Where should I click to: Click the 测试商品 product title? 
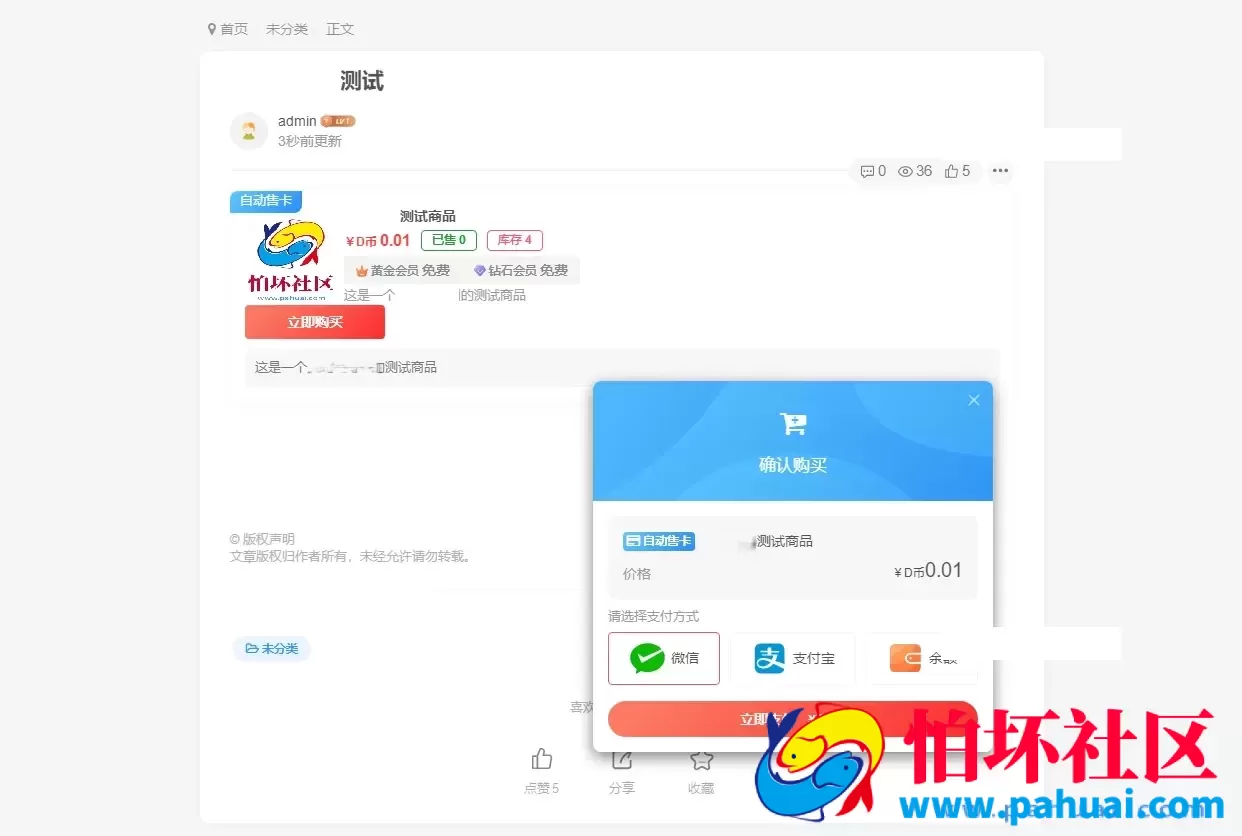pos(428,216)
